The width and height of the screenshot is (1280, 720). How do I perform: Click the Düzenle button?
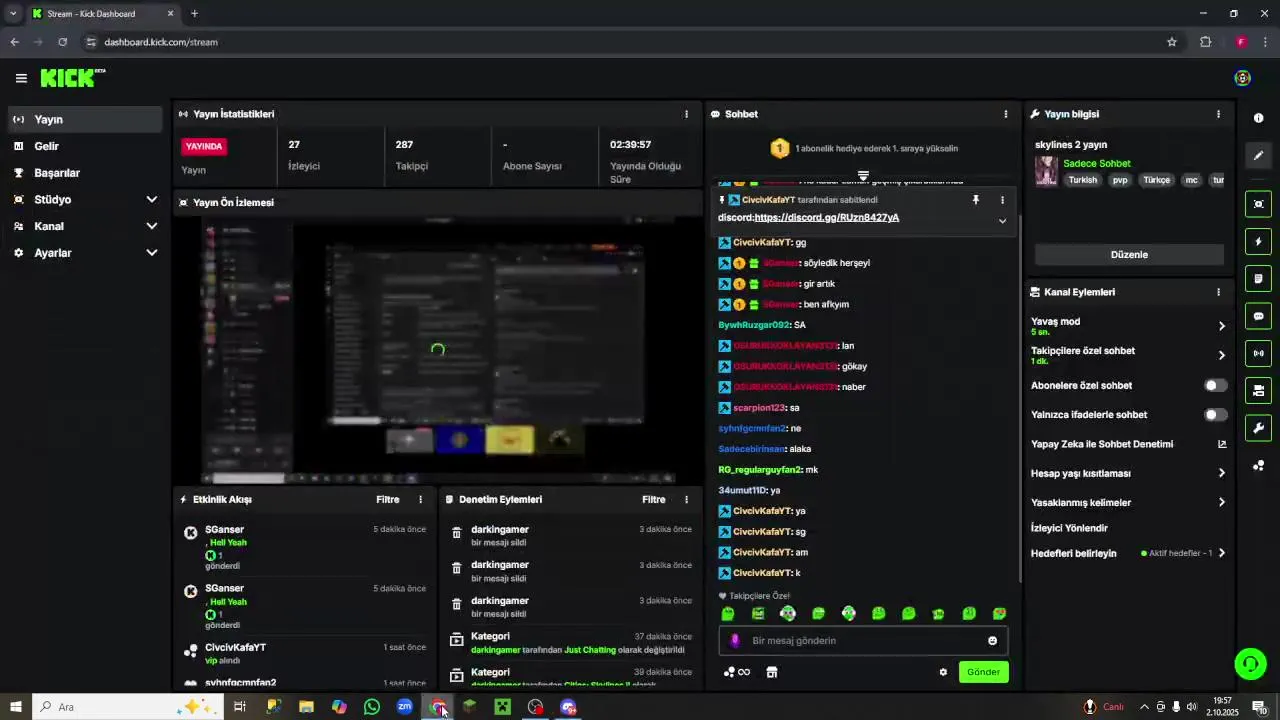click(x=1129, y=254)
